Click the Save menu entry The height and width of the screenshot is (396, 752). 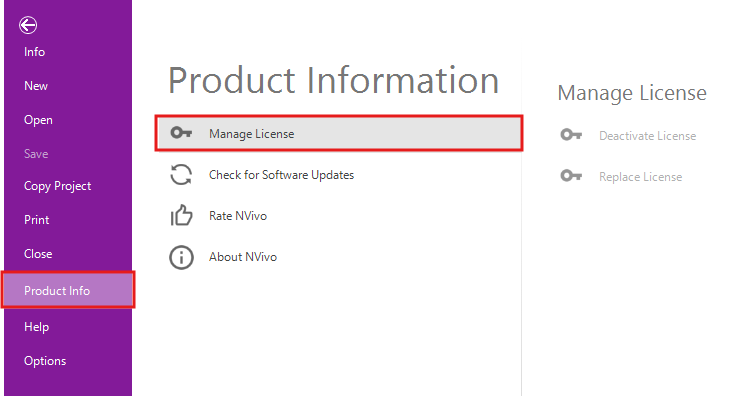pos(36,154)
